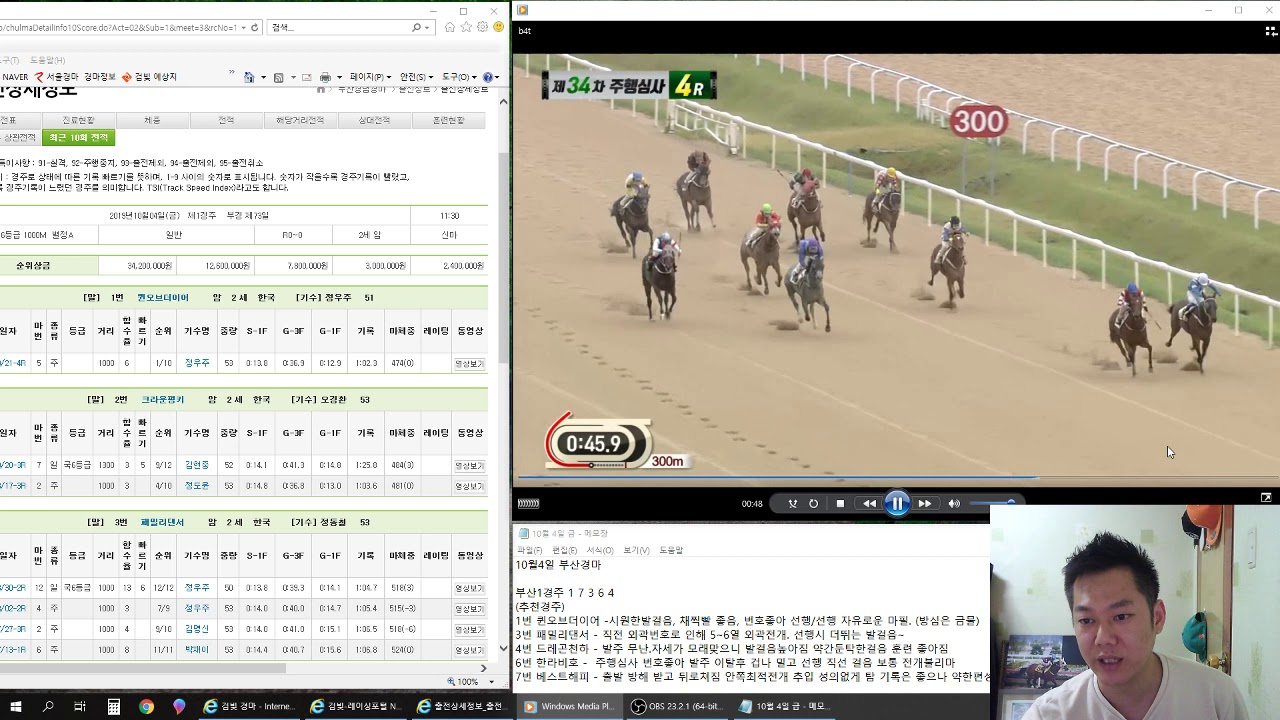Stop playback in Windows Media Player
This screenshot has width=1280, height=720.
point(840,504)
